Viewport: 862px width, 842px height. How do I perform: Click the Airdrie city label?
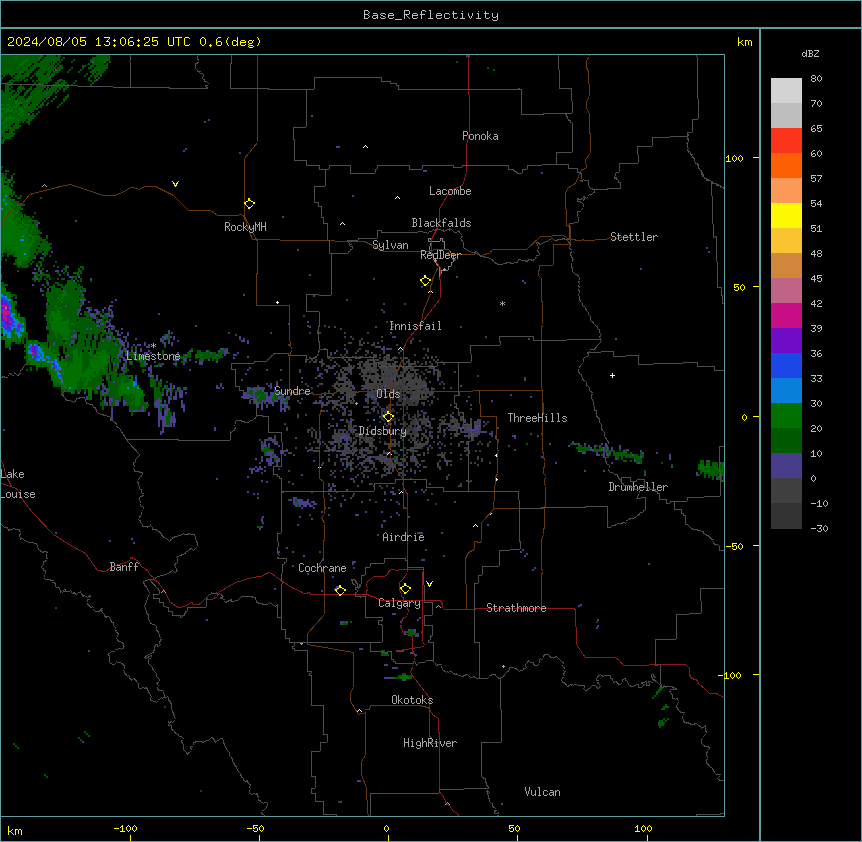[403, 537]
